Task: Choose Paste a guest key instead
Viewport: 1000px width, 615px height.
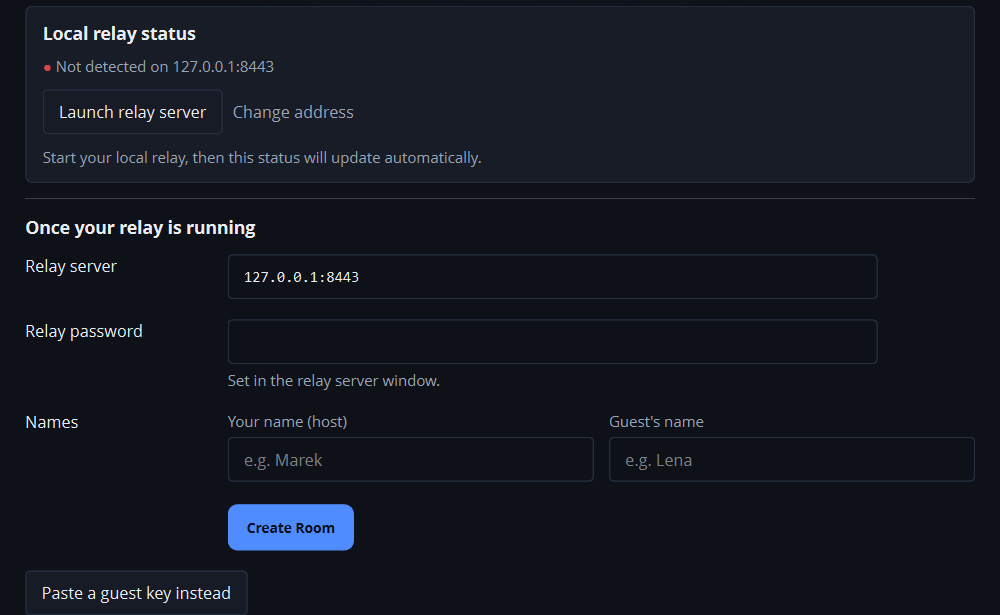Action: (136, 593)
